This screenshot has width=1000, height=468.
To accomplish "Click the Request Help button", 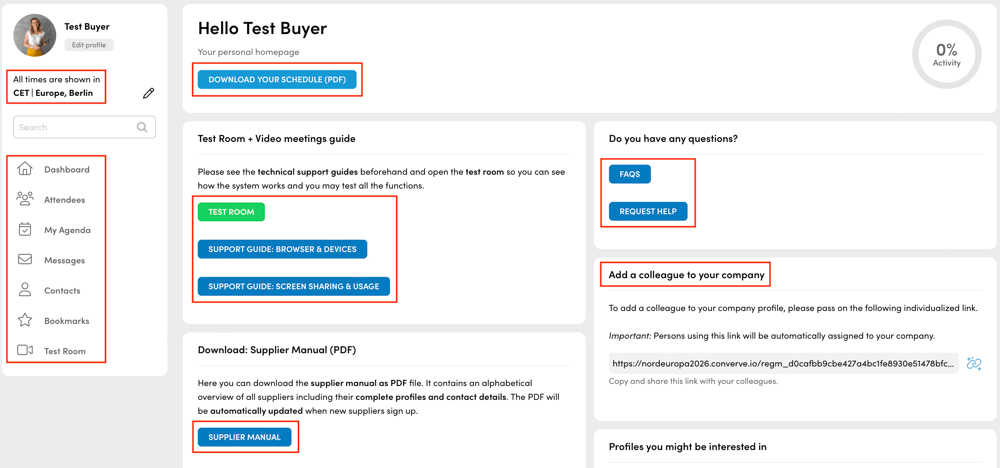I will [647, 211].
